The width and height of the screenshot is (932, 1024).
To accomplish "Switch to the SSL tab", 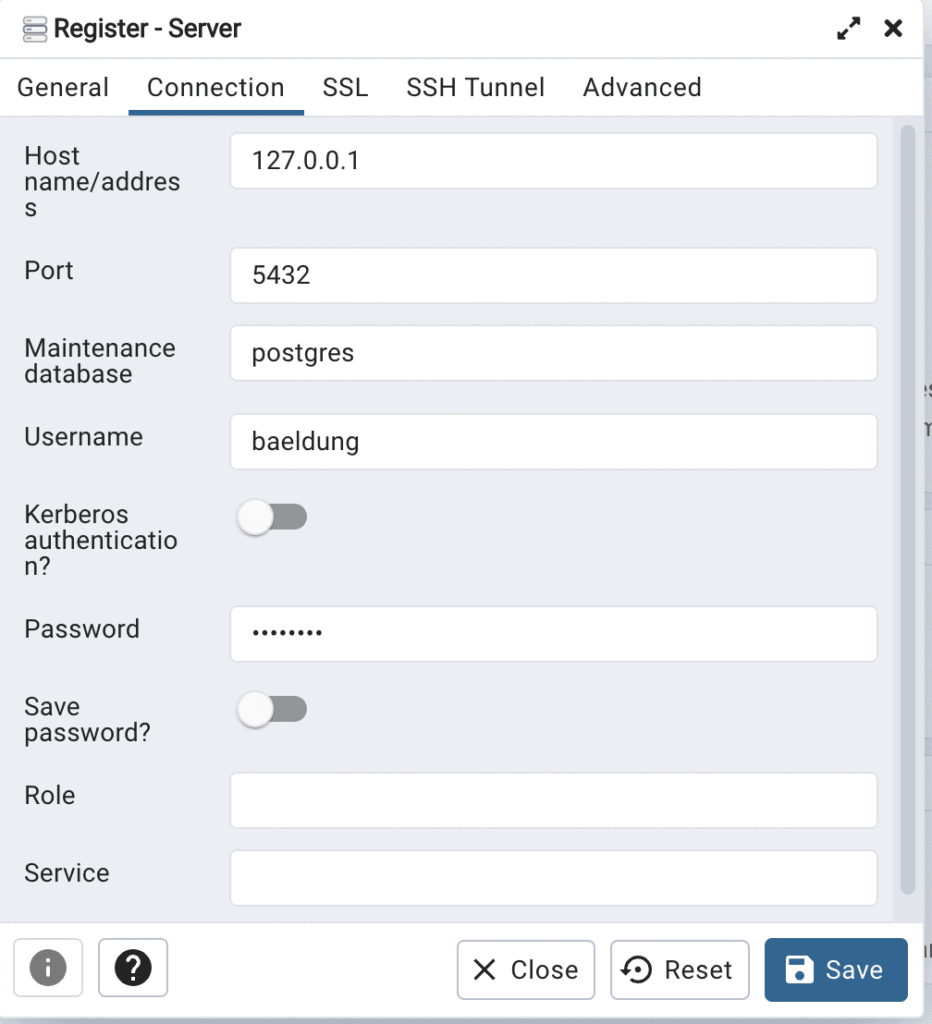I will [x=344, y=88].
